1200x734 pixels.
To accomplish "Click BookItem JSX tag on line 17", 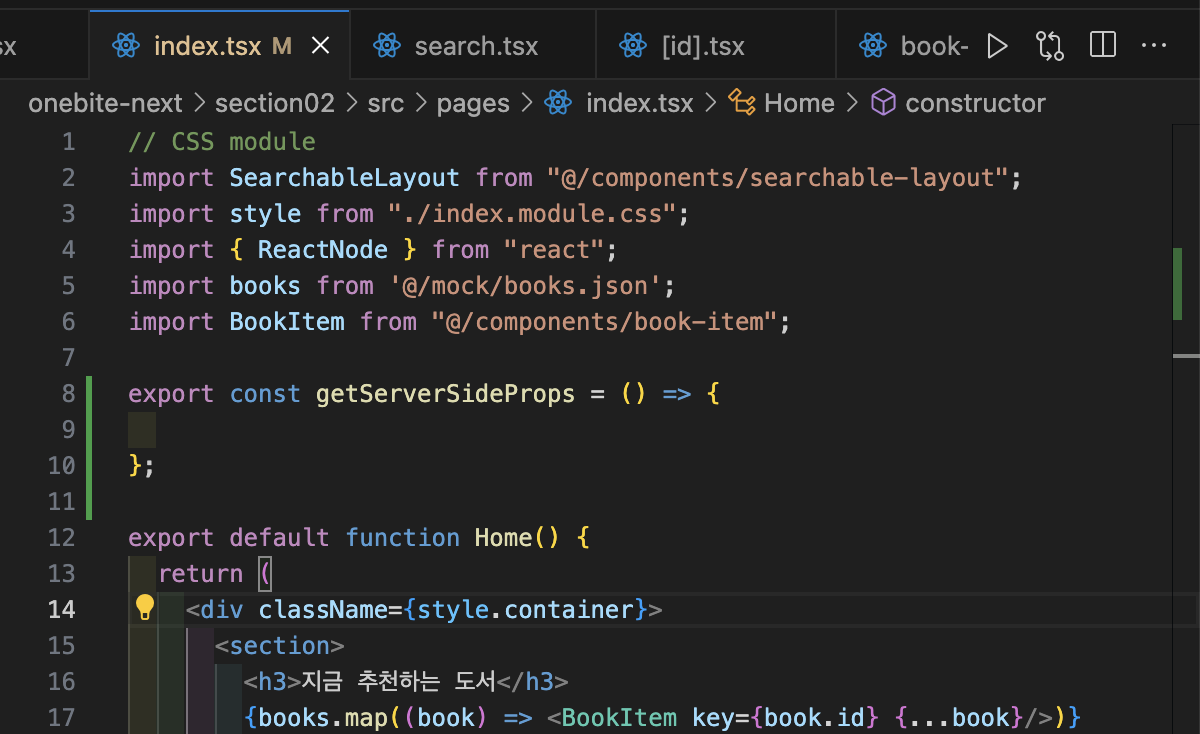I will point(619,718).
